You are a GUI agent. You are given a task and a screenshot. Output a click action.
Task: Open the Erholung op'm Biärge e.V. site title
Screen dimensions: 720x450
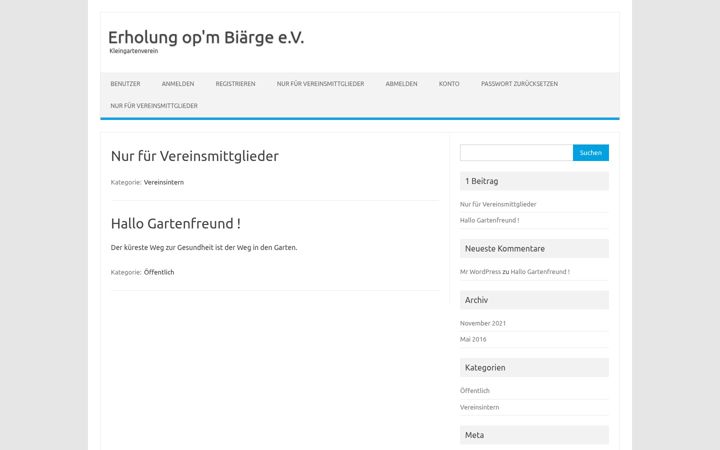tap(206, 37)
